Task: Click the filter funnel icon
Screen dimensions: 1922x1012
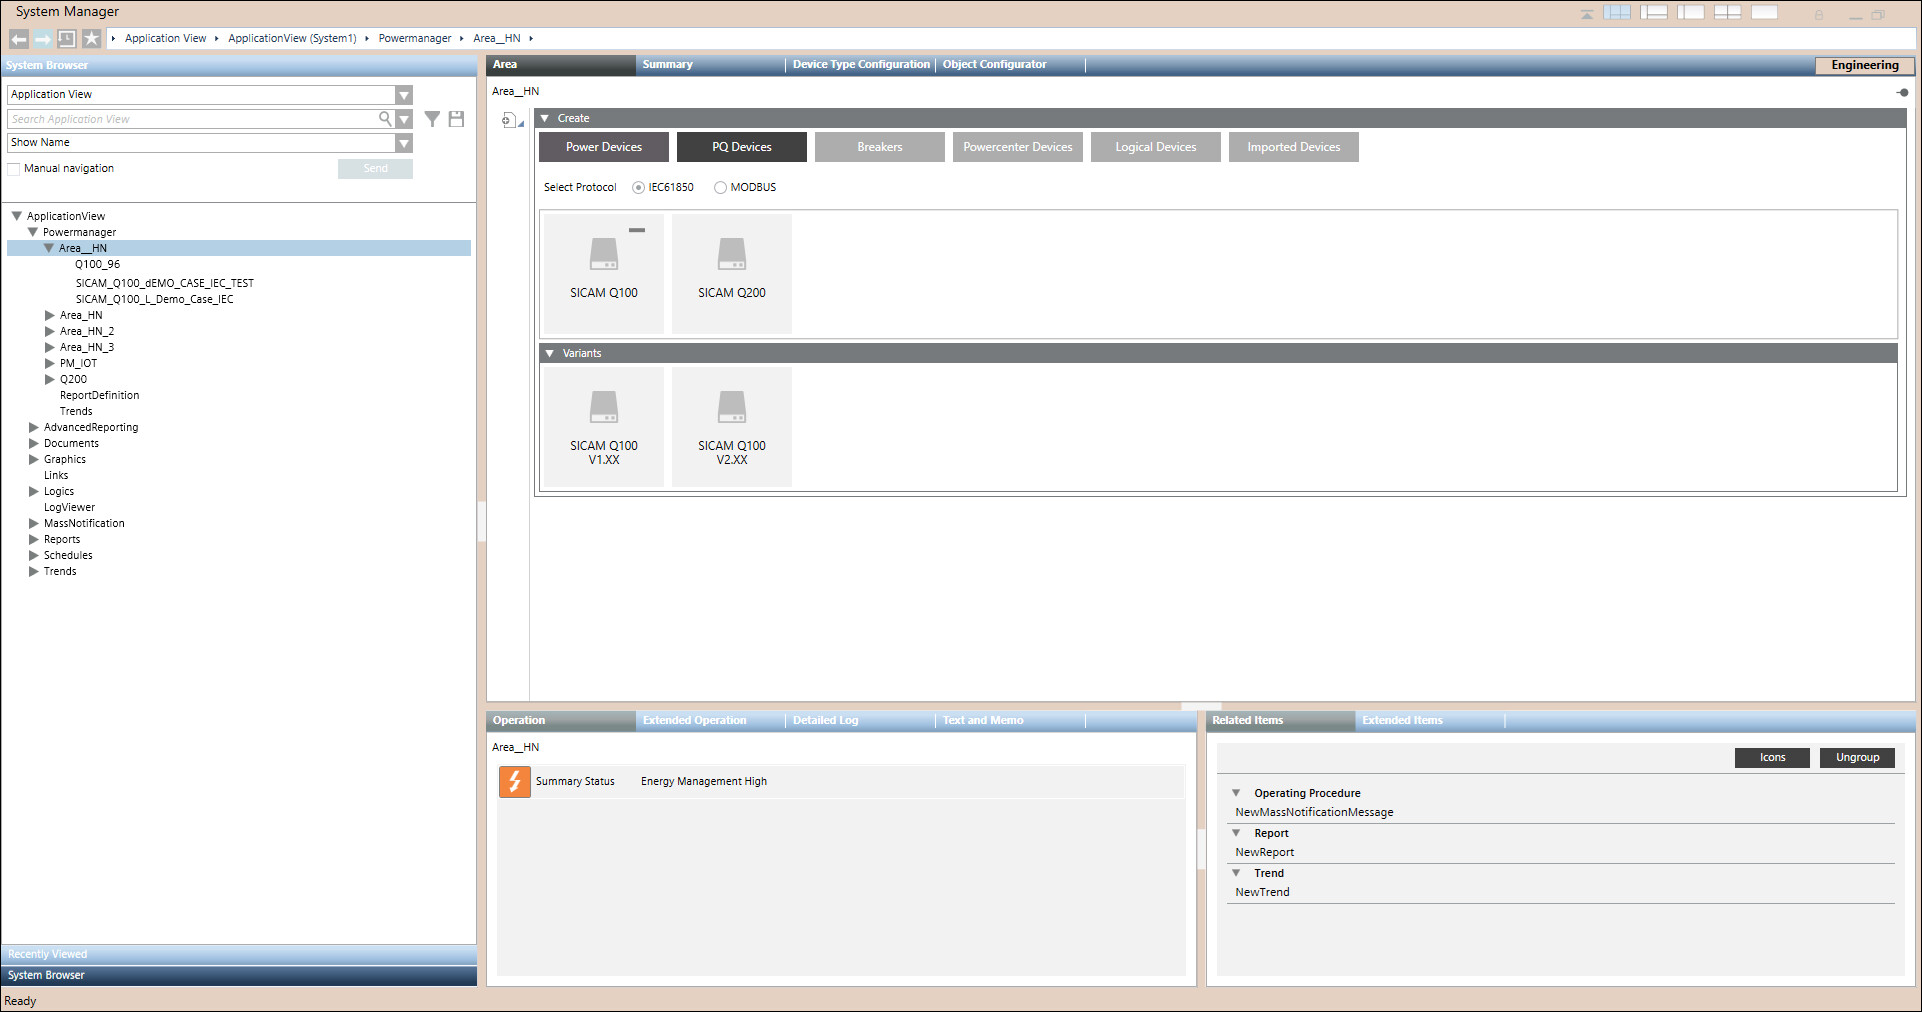Action: click(x=432, y=119)
